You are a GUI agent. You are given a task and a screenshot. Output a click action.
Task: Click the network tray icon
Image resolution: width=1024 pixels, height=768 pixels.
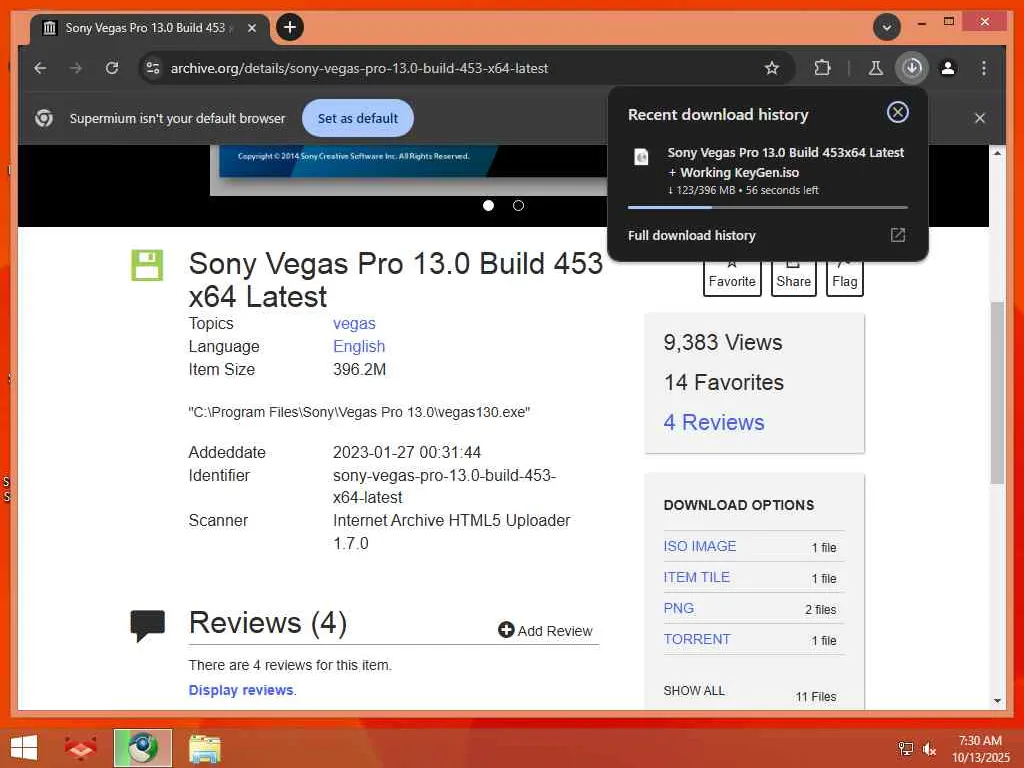[905, 749]
